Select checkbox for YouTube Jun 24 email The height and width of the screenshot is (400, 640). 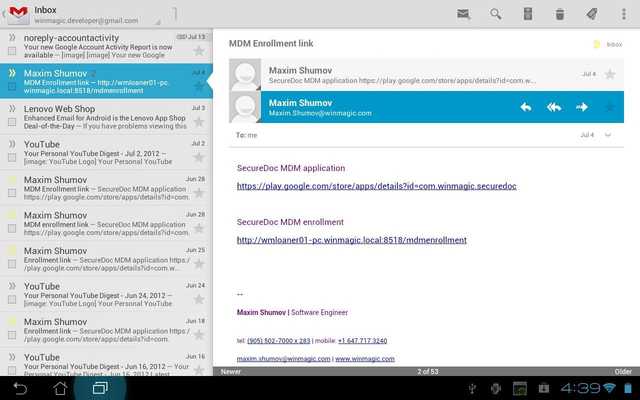click(12, 299)
